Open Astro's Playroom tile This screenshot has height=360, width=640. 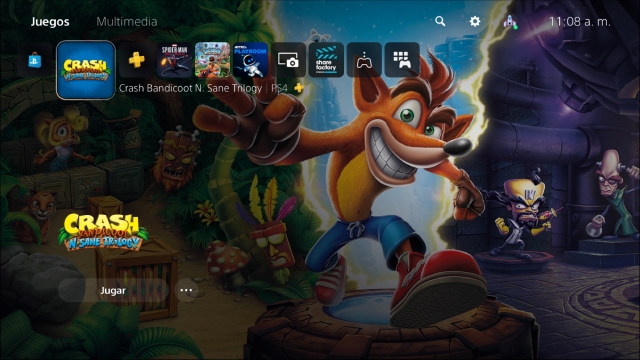coord(251,60)
